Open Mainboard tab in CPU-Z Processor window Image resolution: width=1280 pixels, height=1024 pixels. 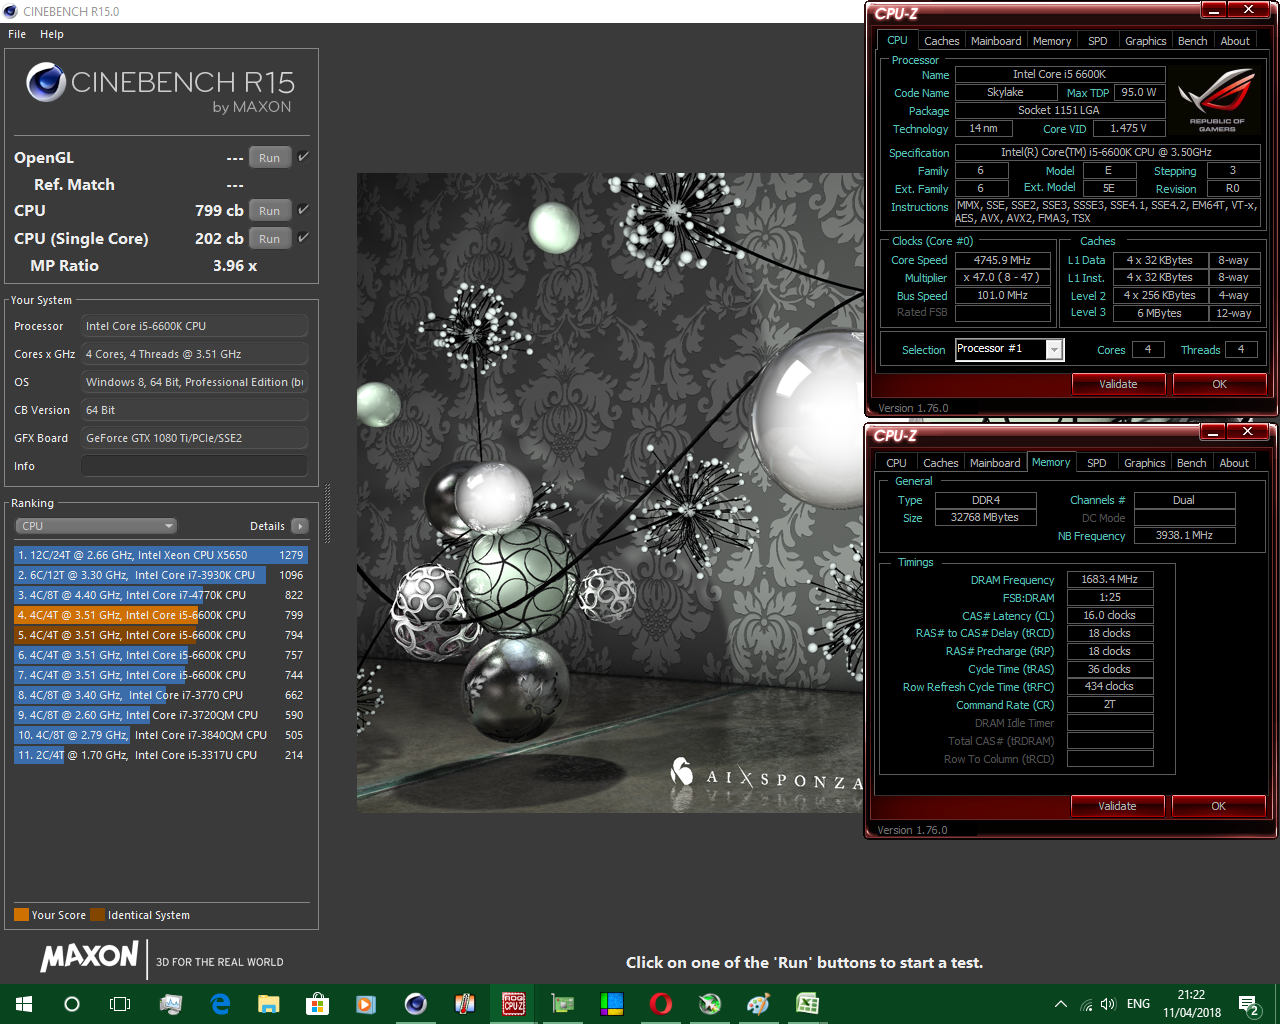996,41
